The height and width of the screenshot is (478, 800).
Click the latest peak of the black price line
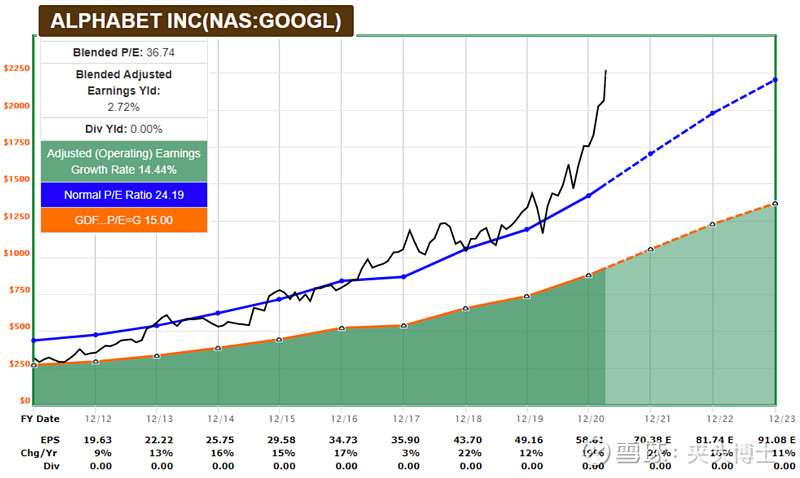[606, 71]
